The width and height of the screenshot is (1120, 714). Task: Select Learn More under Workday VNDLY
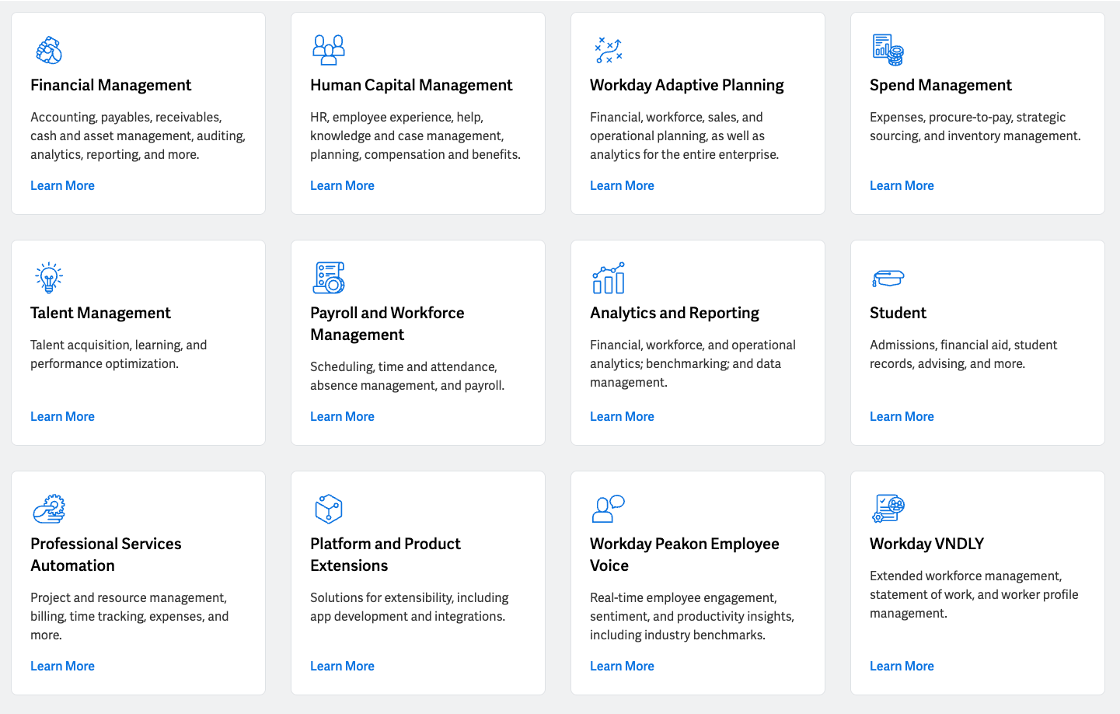(901, 666)
